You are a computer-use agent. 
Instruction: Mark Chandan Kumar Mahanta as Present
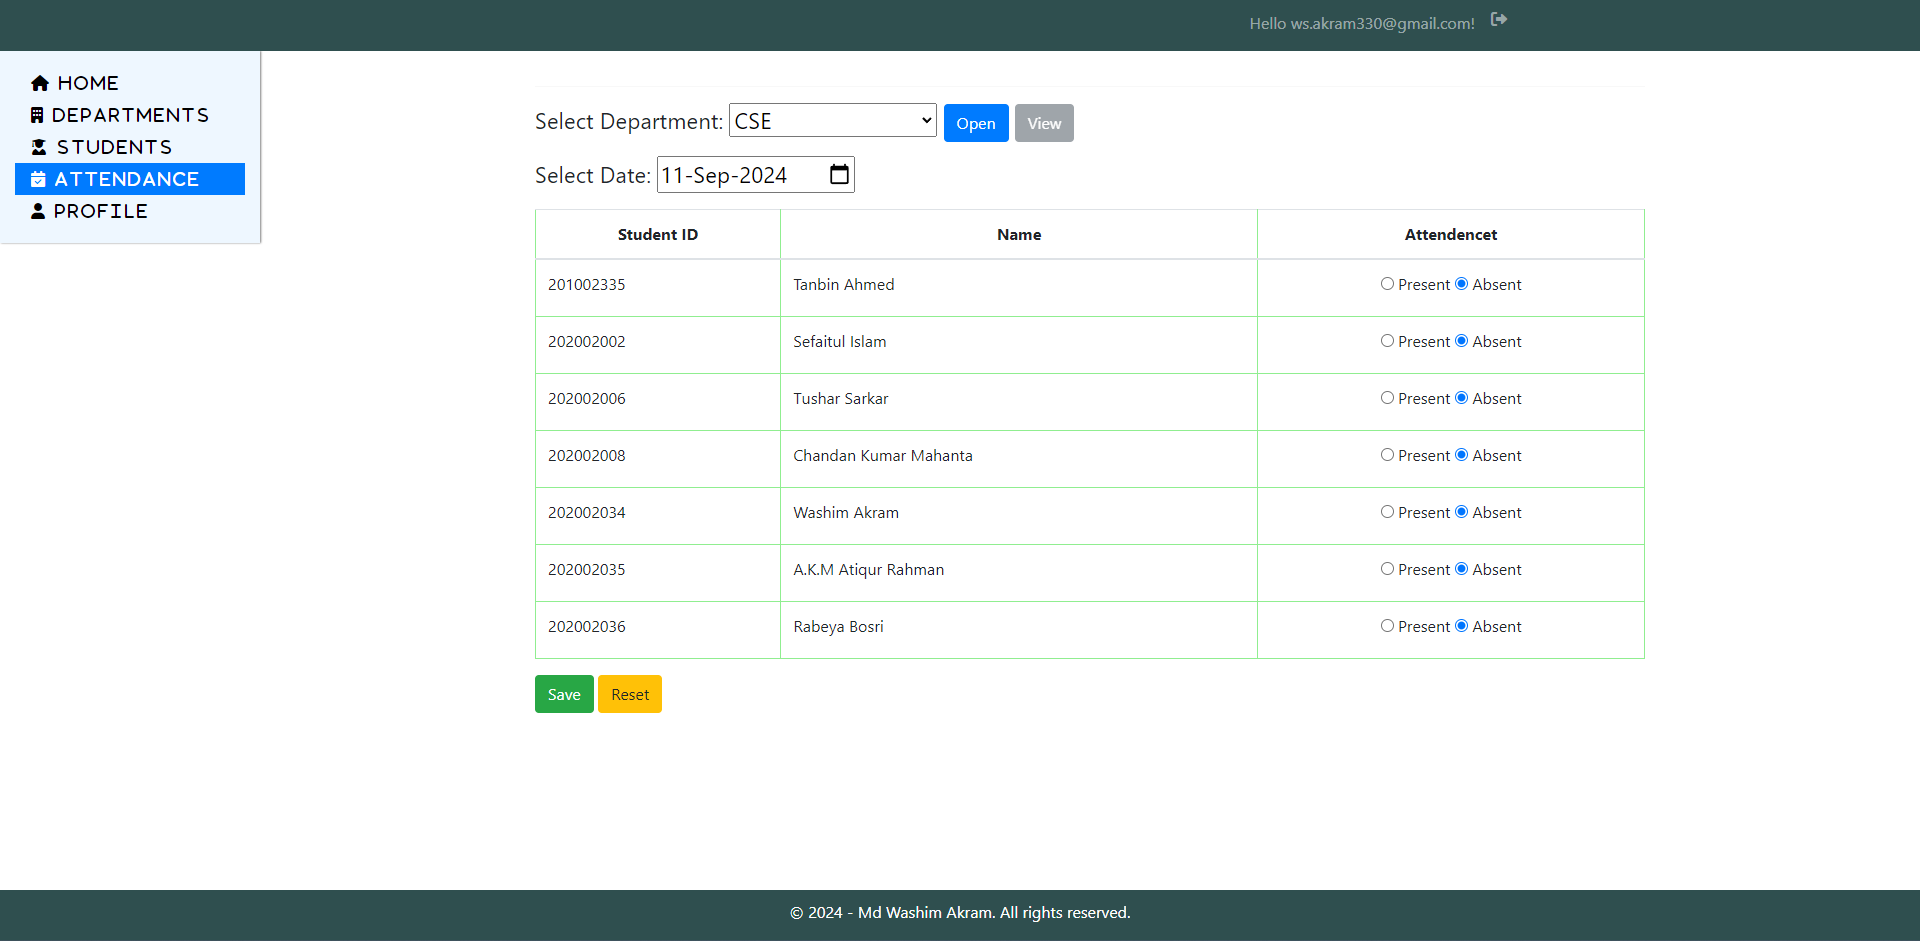1387,455
